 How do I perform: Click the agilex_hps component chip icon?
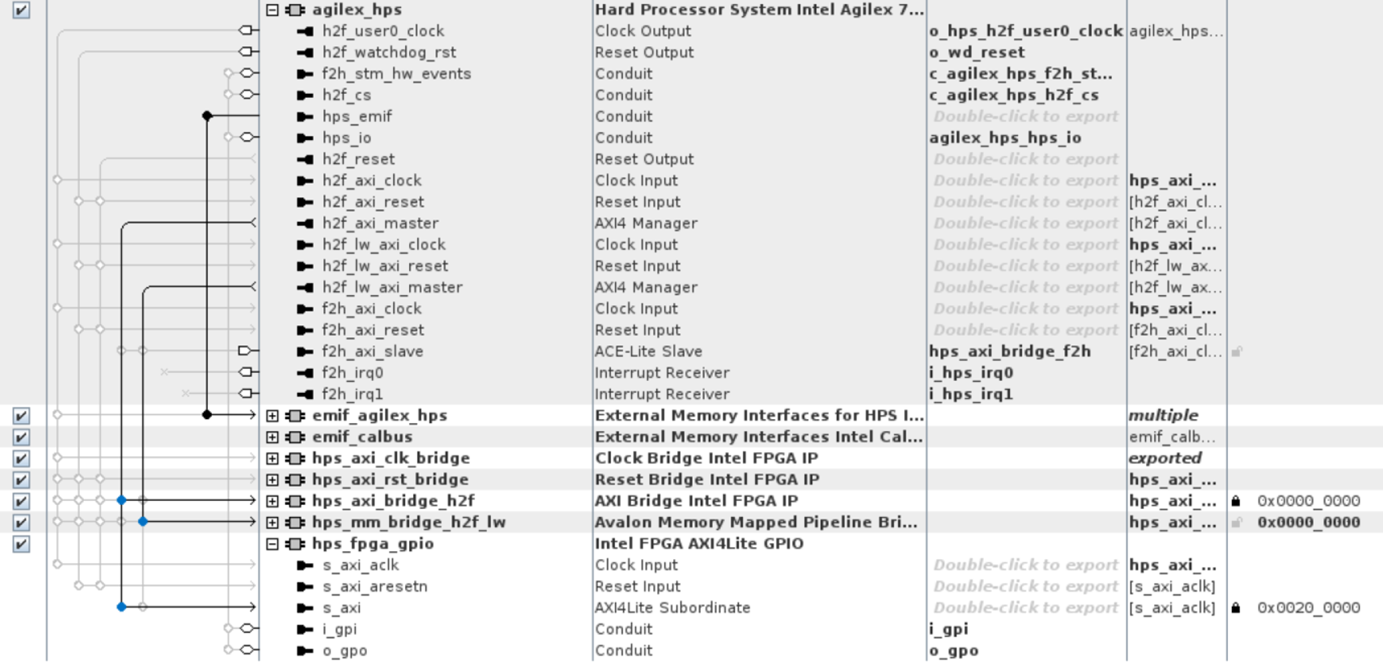295,10
